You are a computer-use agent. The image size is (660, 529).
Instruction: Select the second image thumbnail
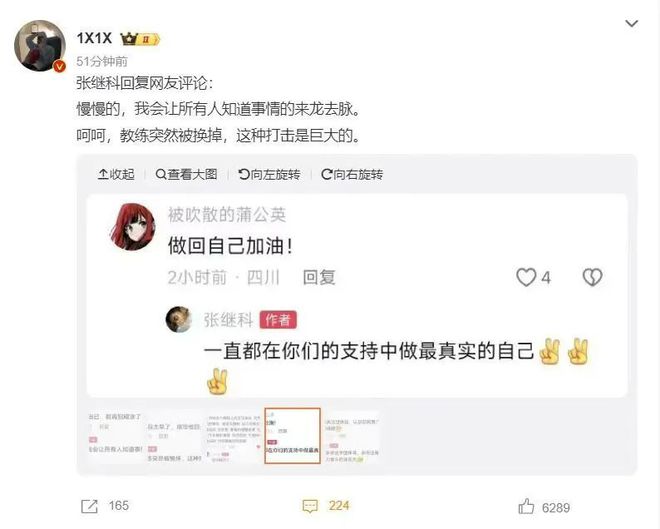[174, 436]
